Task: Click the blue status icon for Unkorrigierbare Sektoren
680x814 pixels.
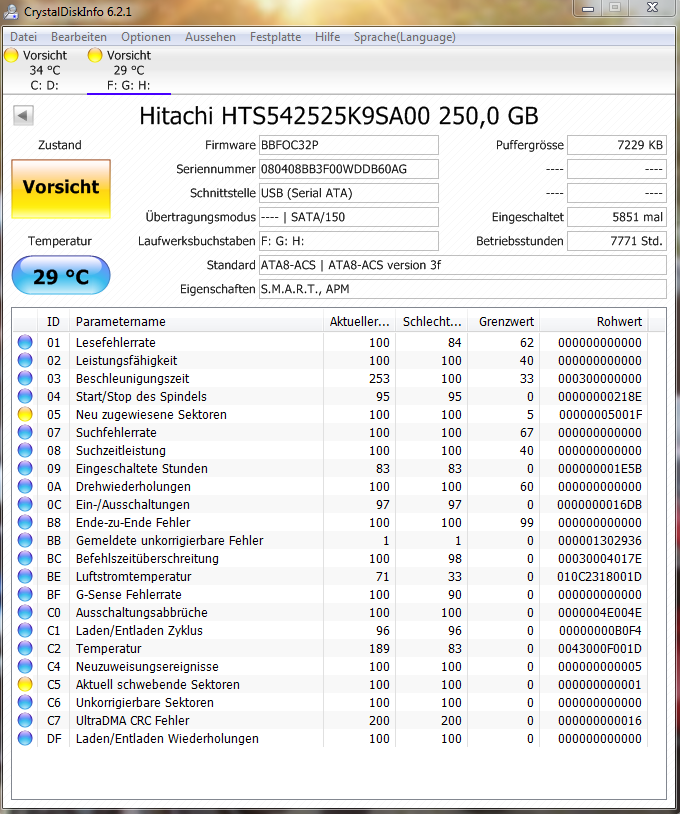Action: tap(25, 702)
